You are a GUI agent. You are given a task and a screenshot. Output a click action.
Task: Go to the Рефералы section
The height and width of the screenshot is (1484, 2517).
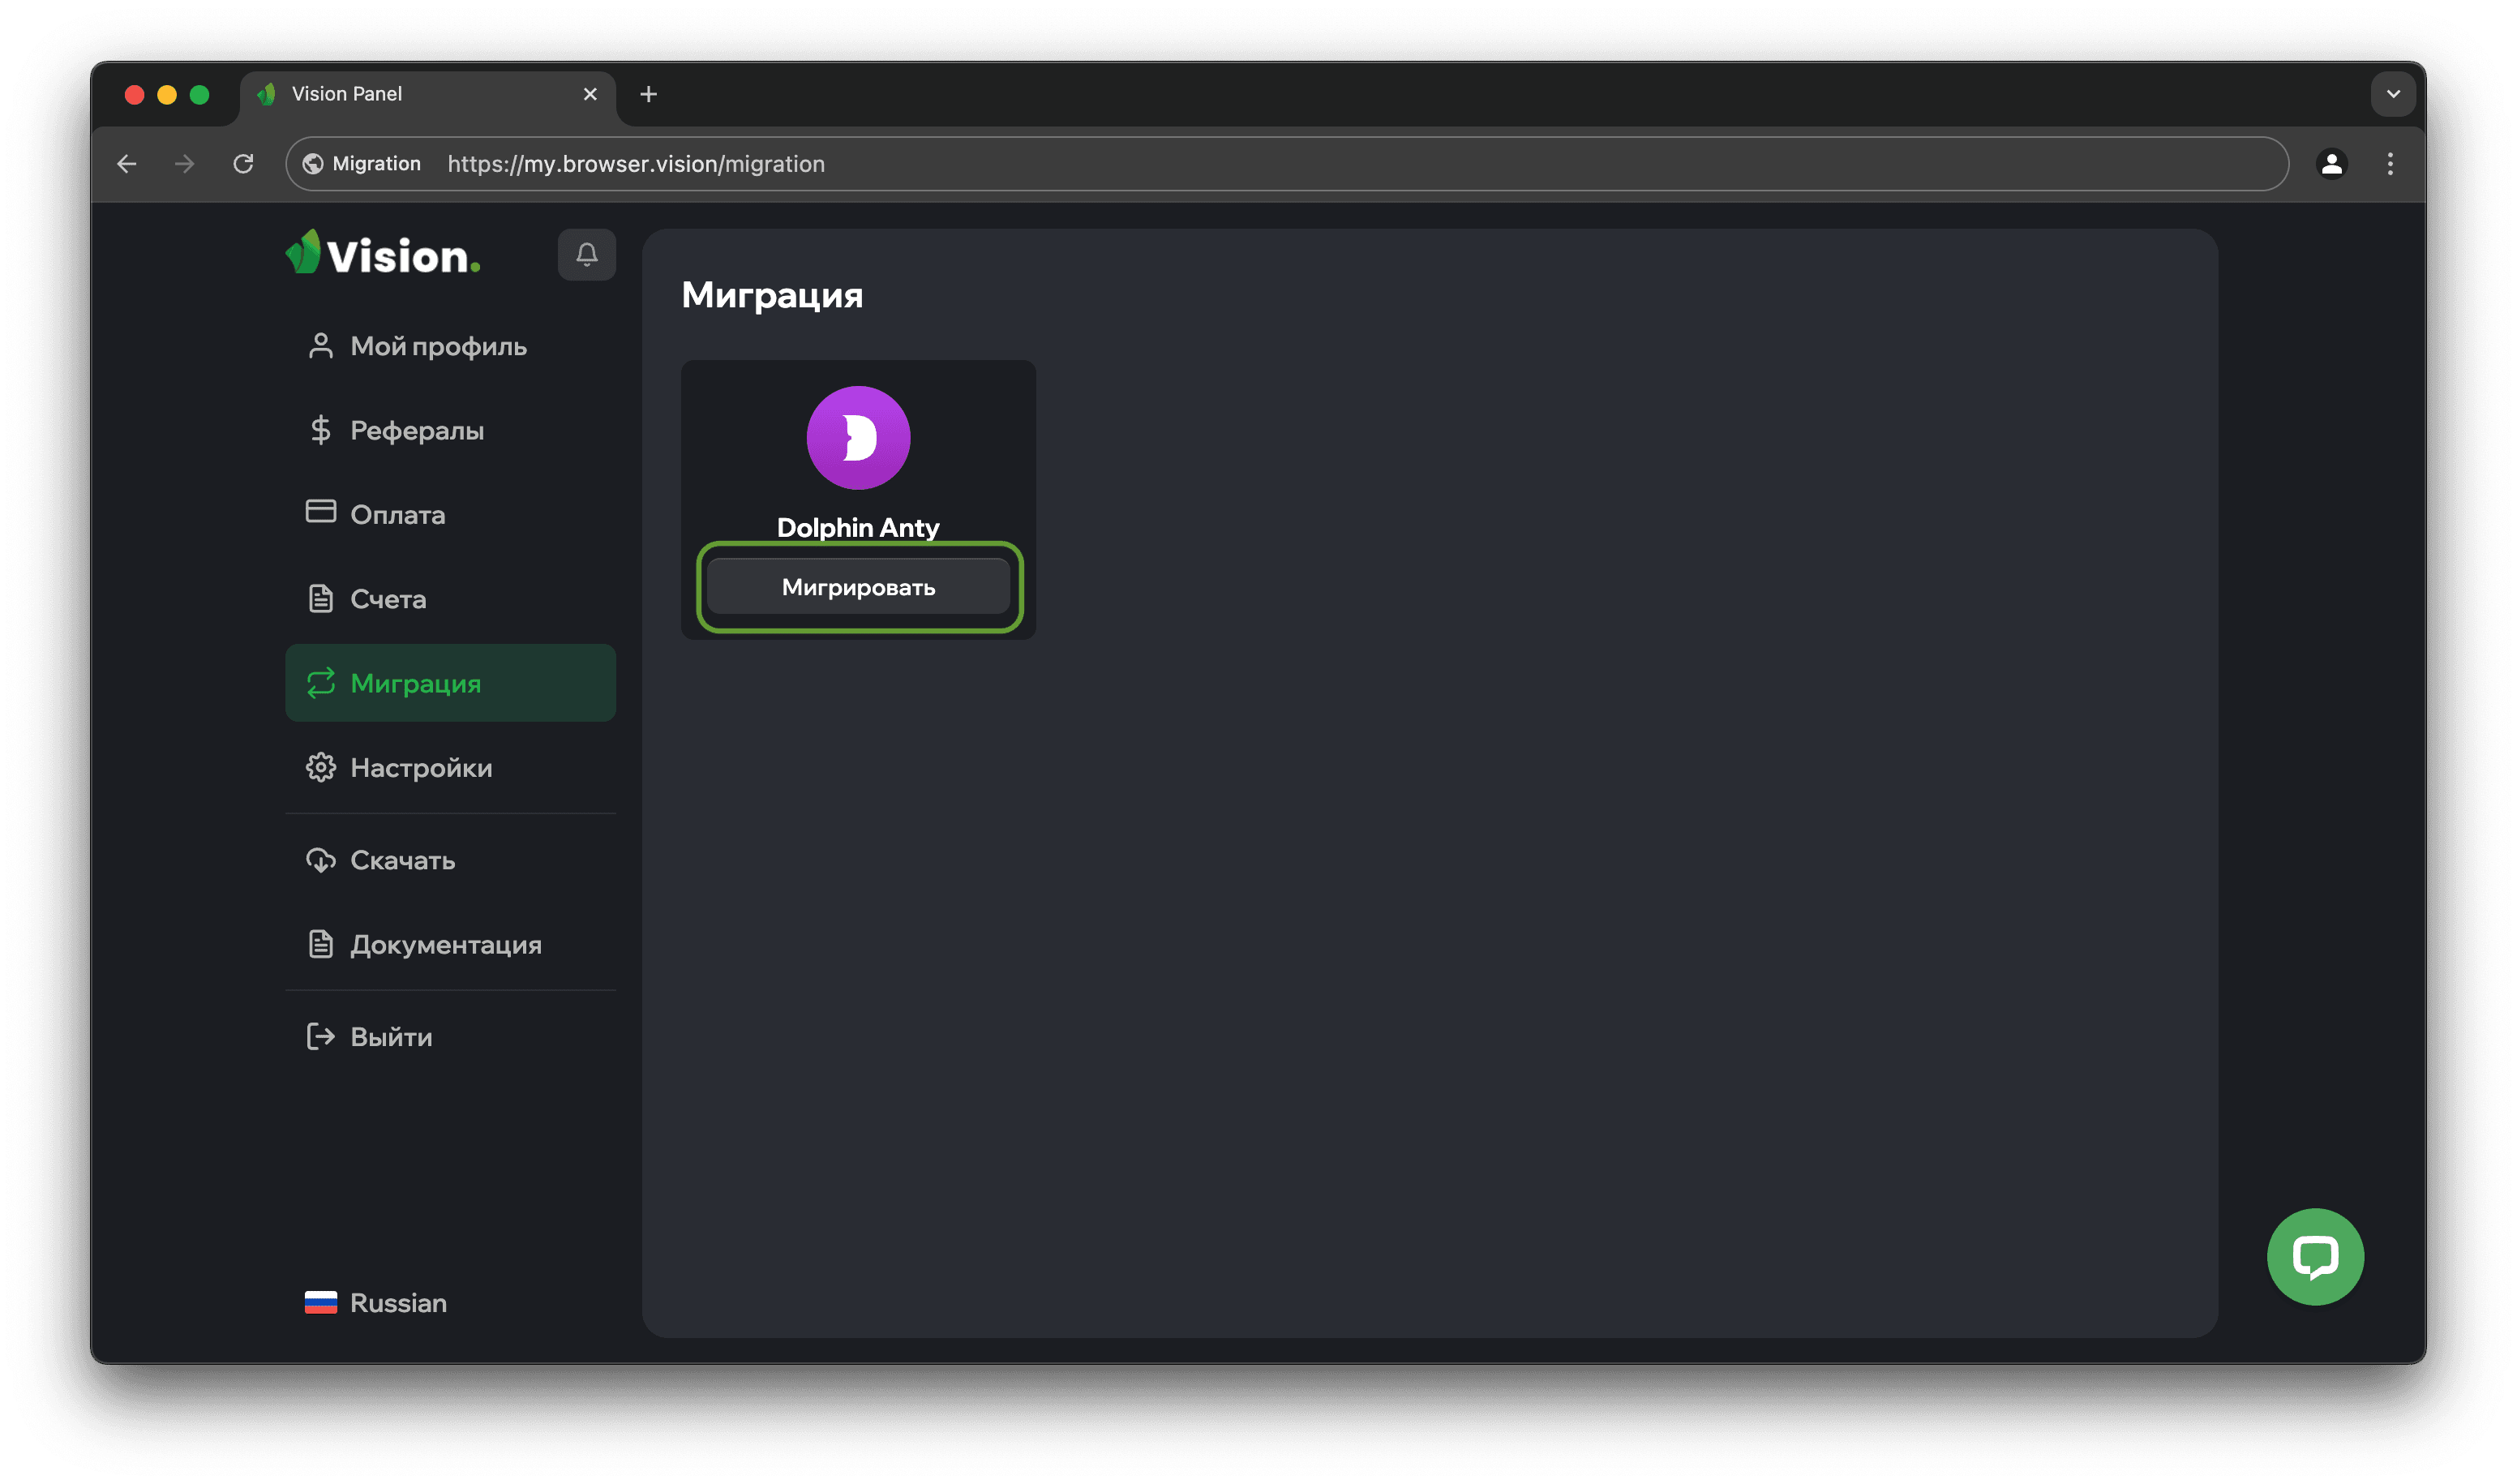[x=416, y=431]
